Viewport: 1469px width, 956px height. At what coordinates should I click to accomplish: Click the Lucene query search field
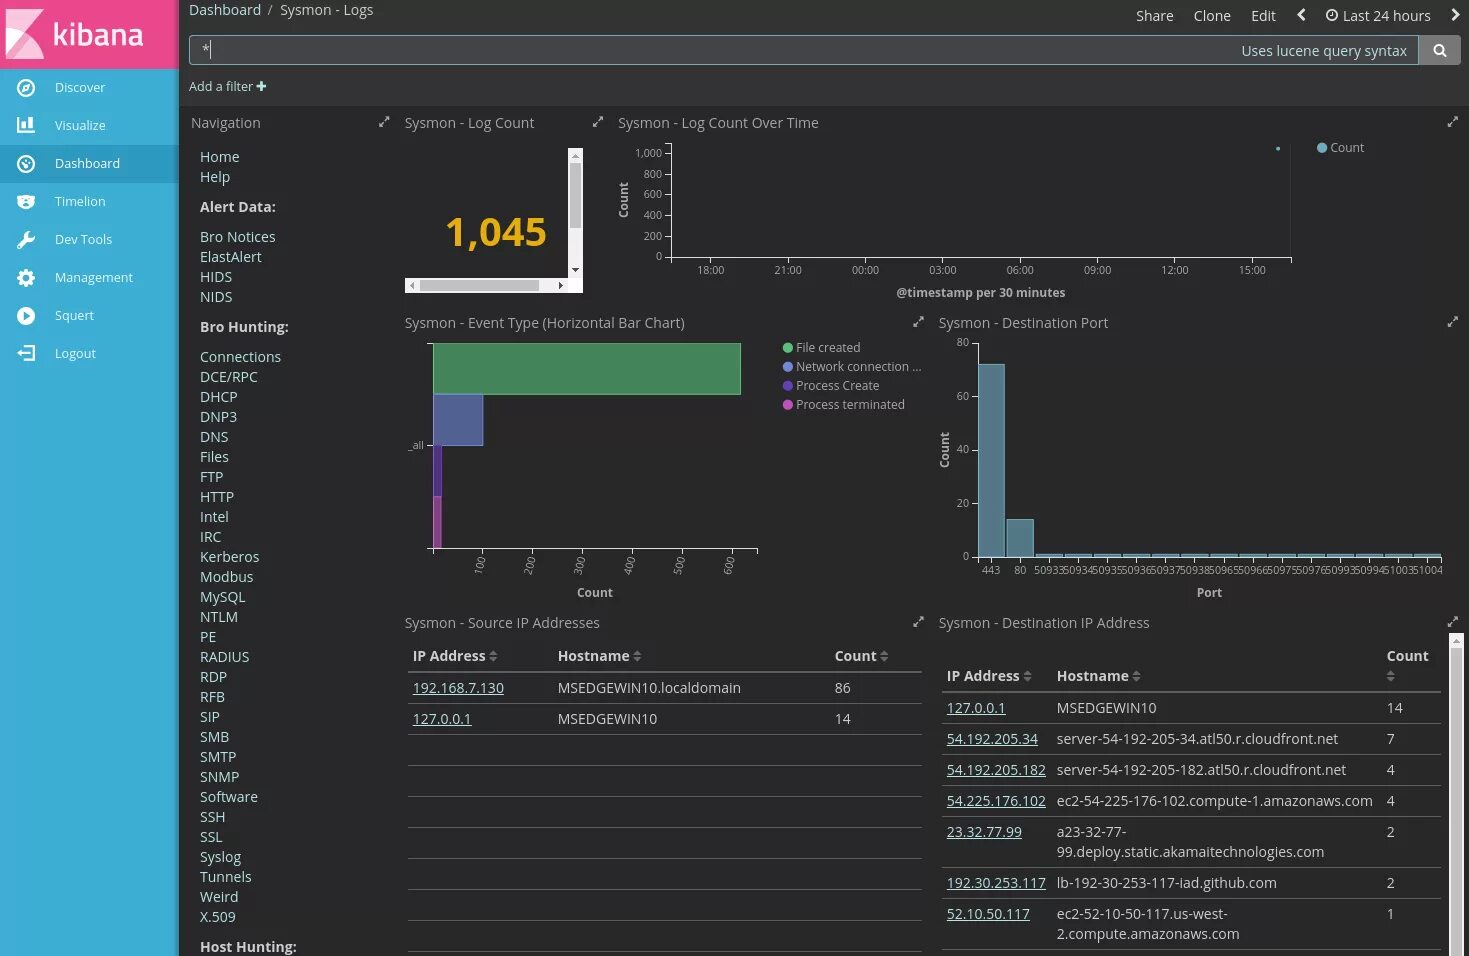pos(803,50)
